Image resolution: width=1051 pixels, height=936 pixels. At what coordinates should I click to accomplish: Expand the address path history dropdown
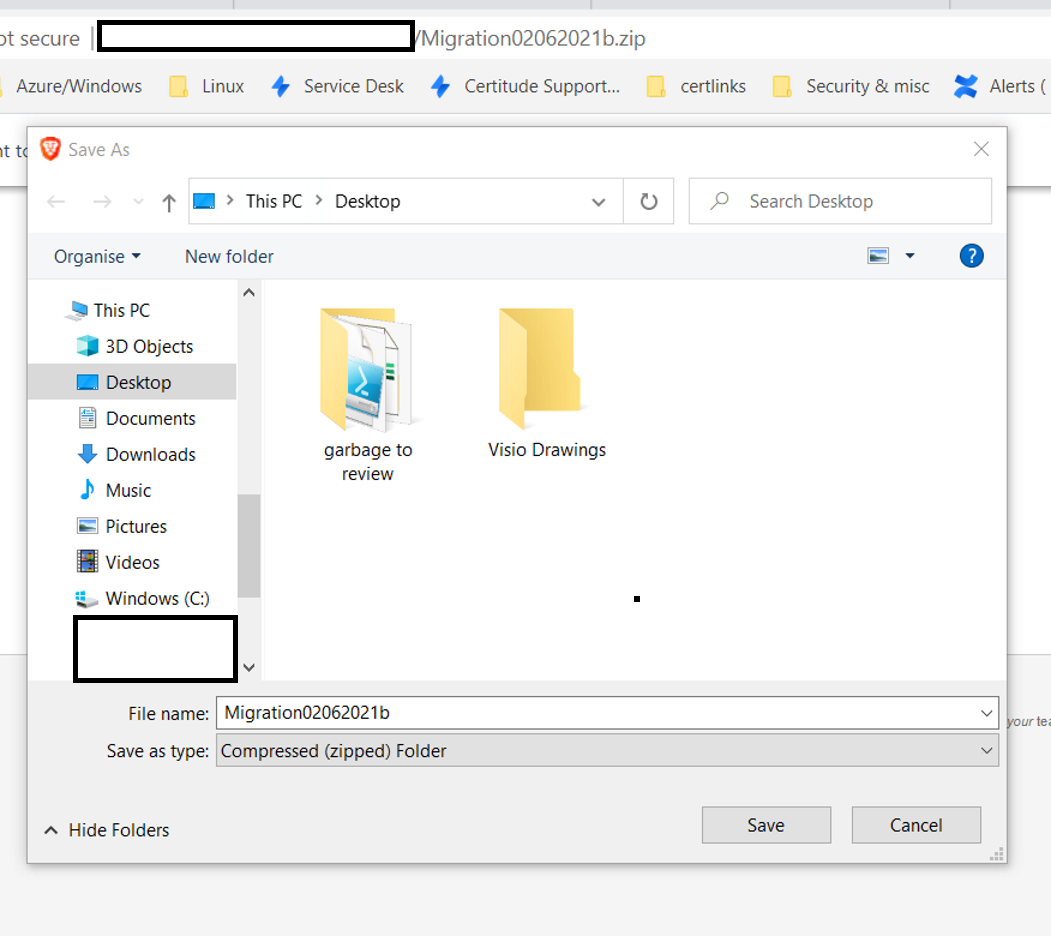(x=598, y=202)
